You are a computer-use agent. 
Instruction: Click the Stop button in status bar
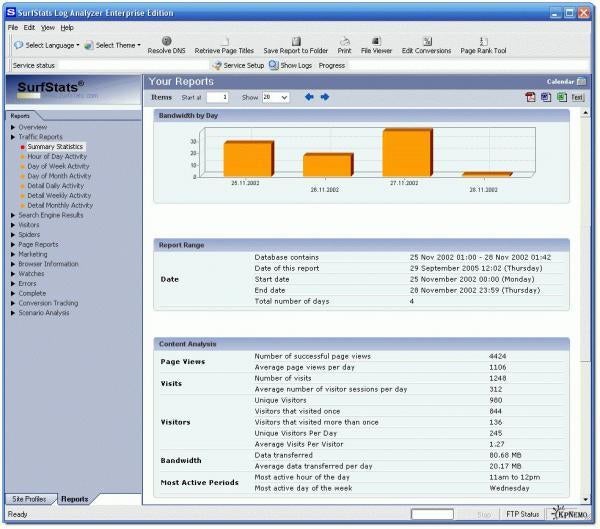click(484, 514)
